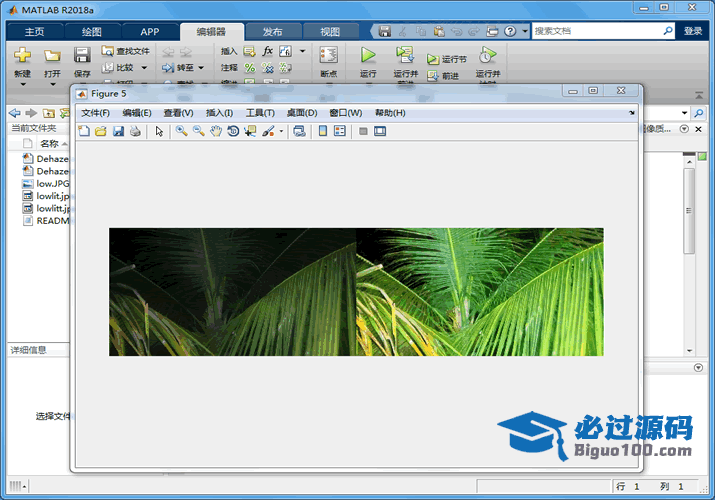The image size is (715, 500).
Task: Switch to the 视图 (View) tab
Action: click(330, 31)
